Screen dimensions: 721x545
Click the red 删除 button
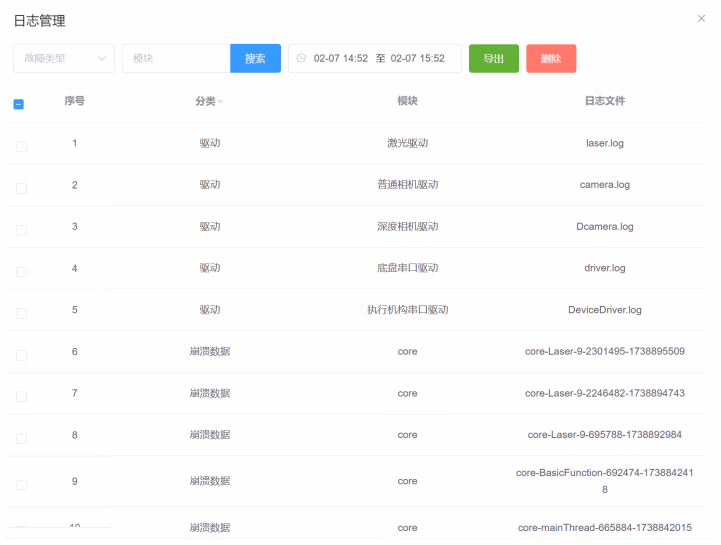[x=551, y=58]
